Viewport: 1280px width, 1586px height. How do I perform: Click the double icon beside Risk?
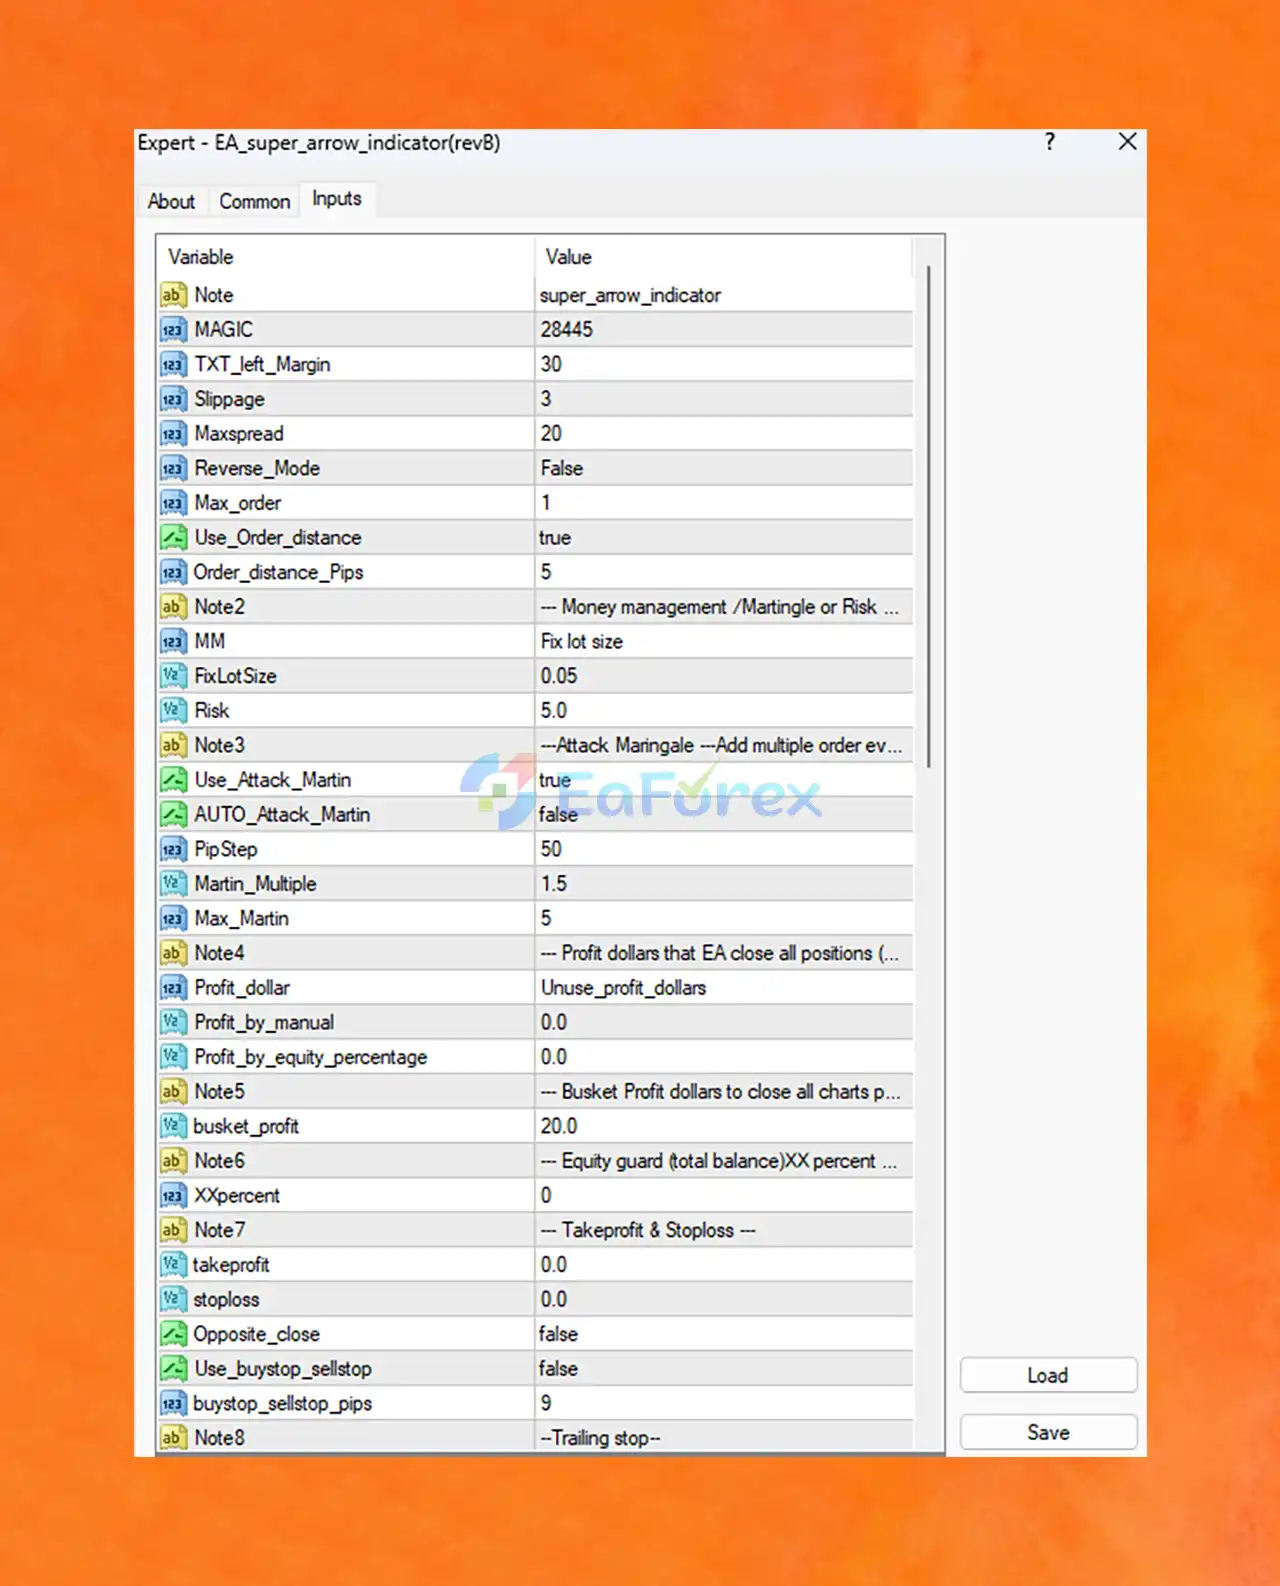point(174,711)
